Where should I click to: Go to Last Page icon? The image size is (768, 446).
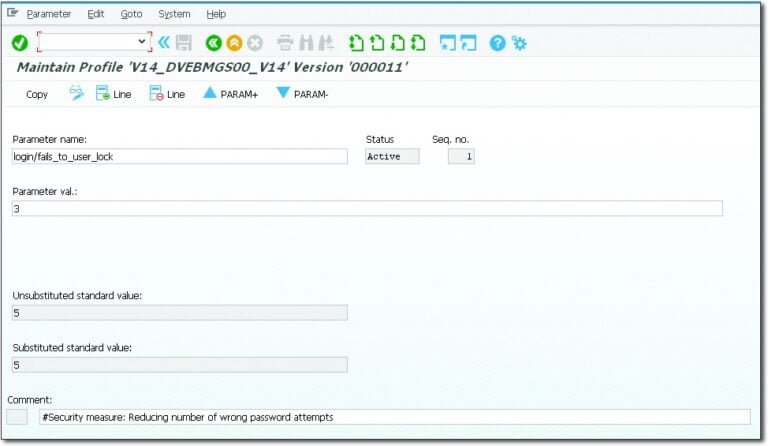[x=418, y=43]
